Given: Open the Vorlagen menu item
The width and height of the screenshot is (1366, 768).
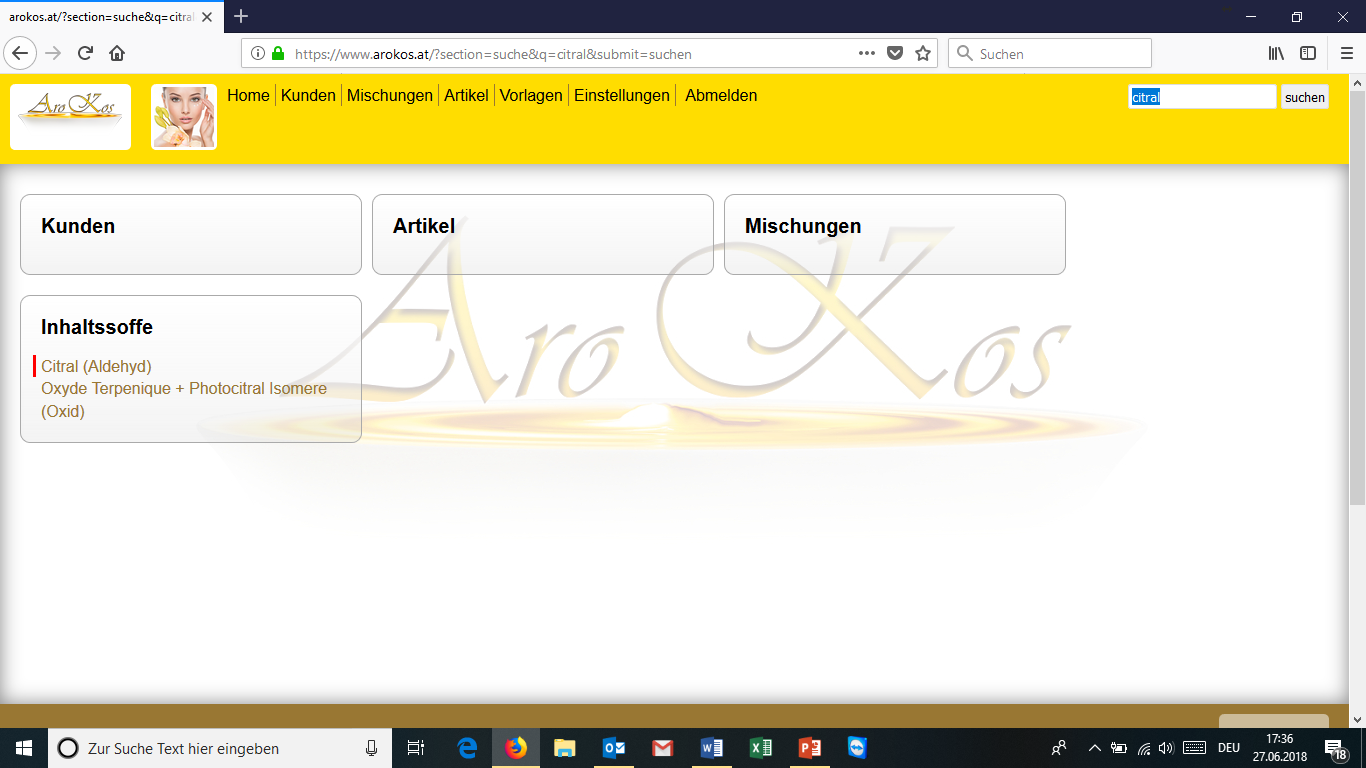Looking at the screenshot, I should click(x=531, y=96).
